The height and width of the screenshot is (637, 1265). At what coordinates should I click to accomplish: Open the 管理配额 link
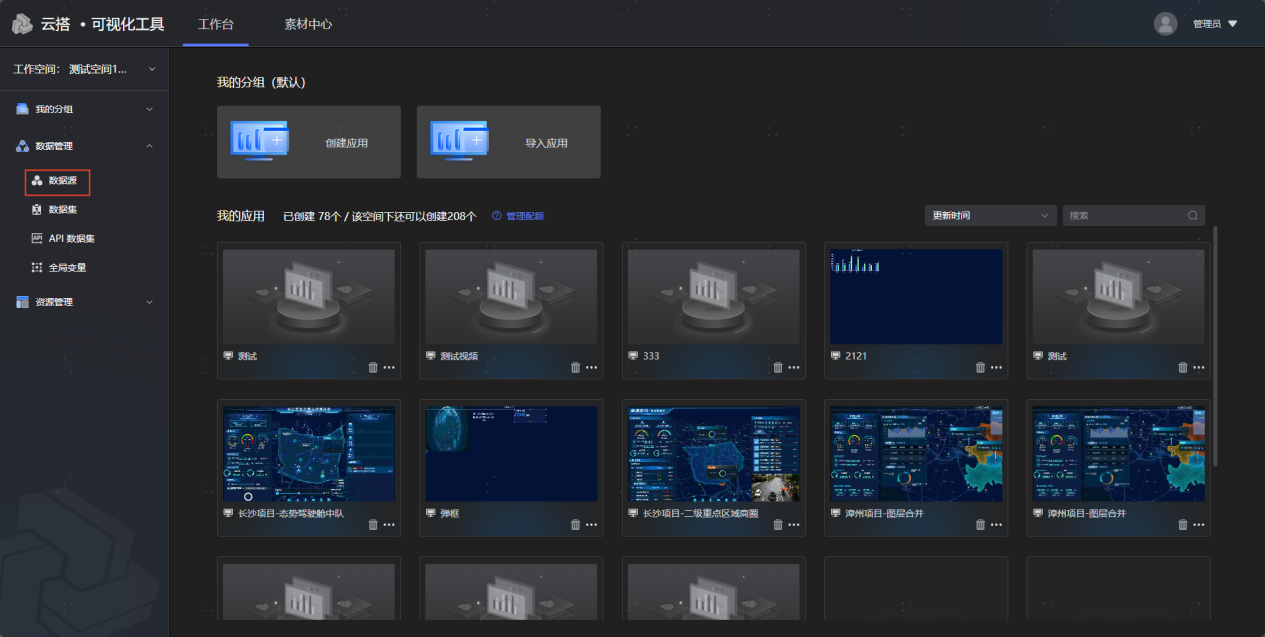[x=525, y=216]
